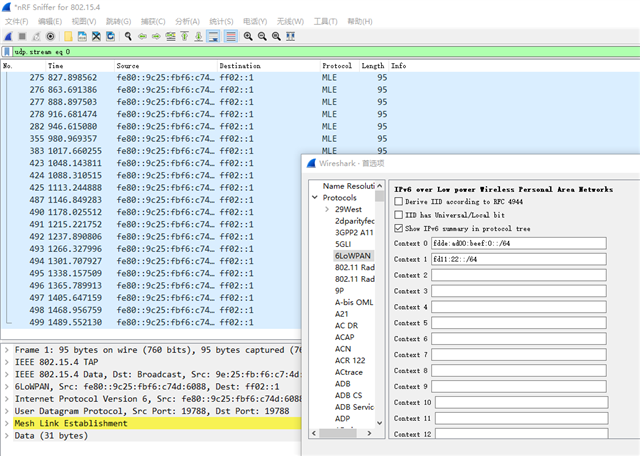640x456 pixels.
Task: Go to next packet arrow
Action: pyautogui.click(x=156, y=37)
